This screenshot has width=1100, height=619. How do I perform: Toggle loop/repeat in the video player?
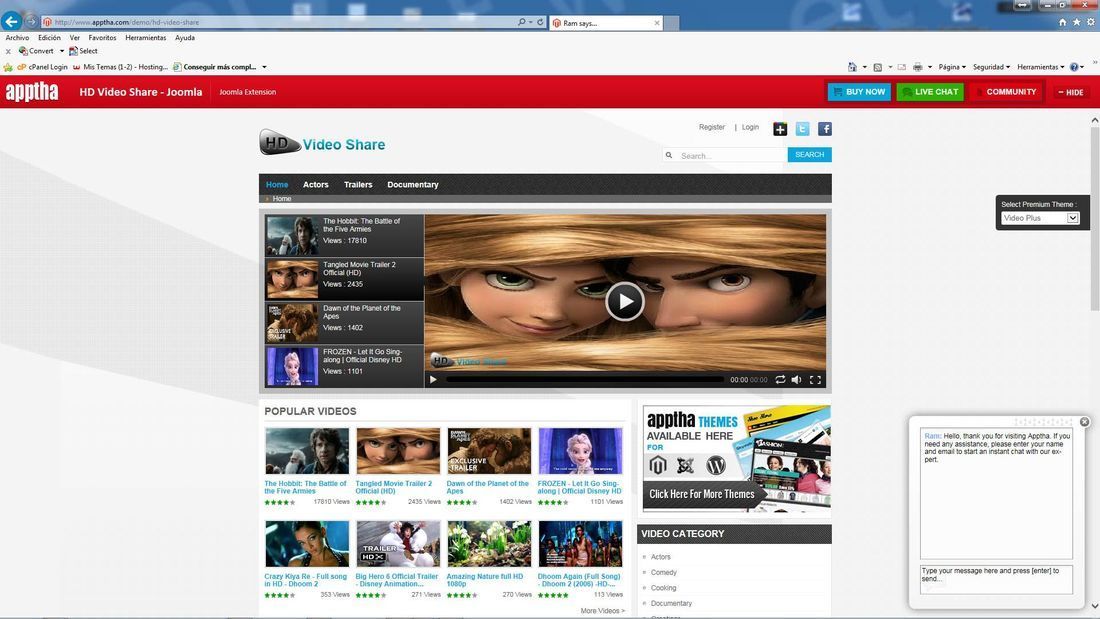pyautogui.click(x=780, y=380)
